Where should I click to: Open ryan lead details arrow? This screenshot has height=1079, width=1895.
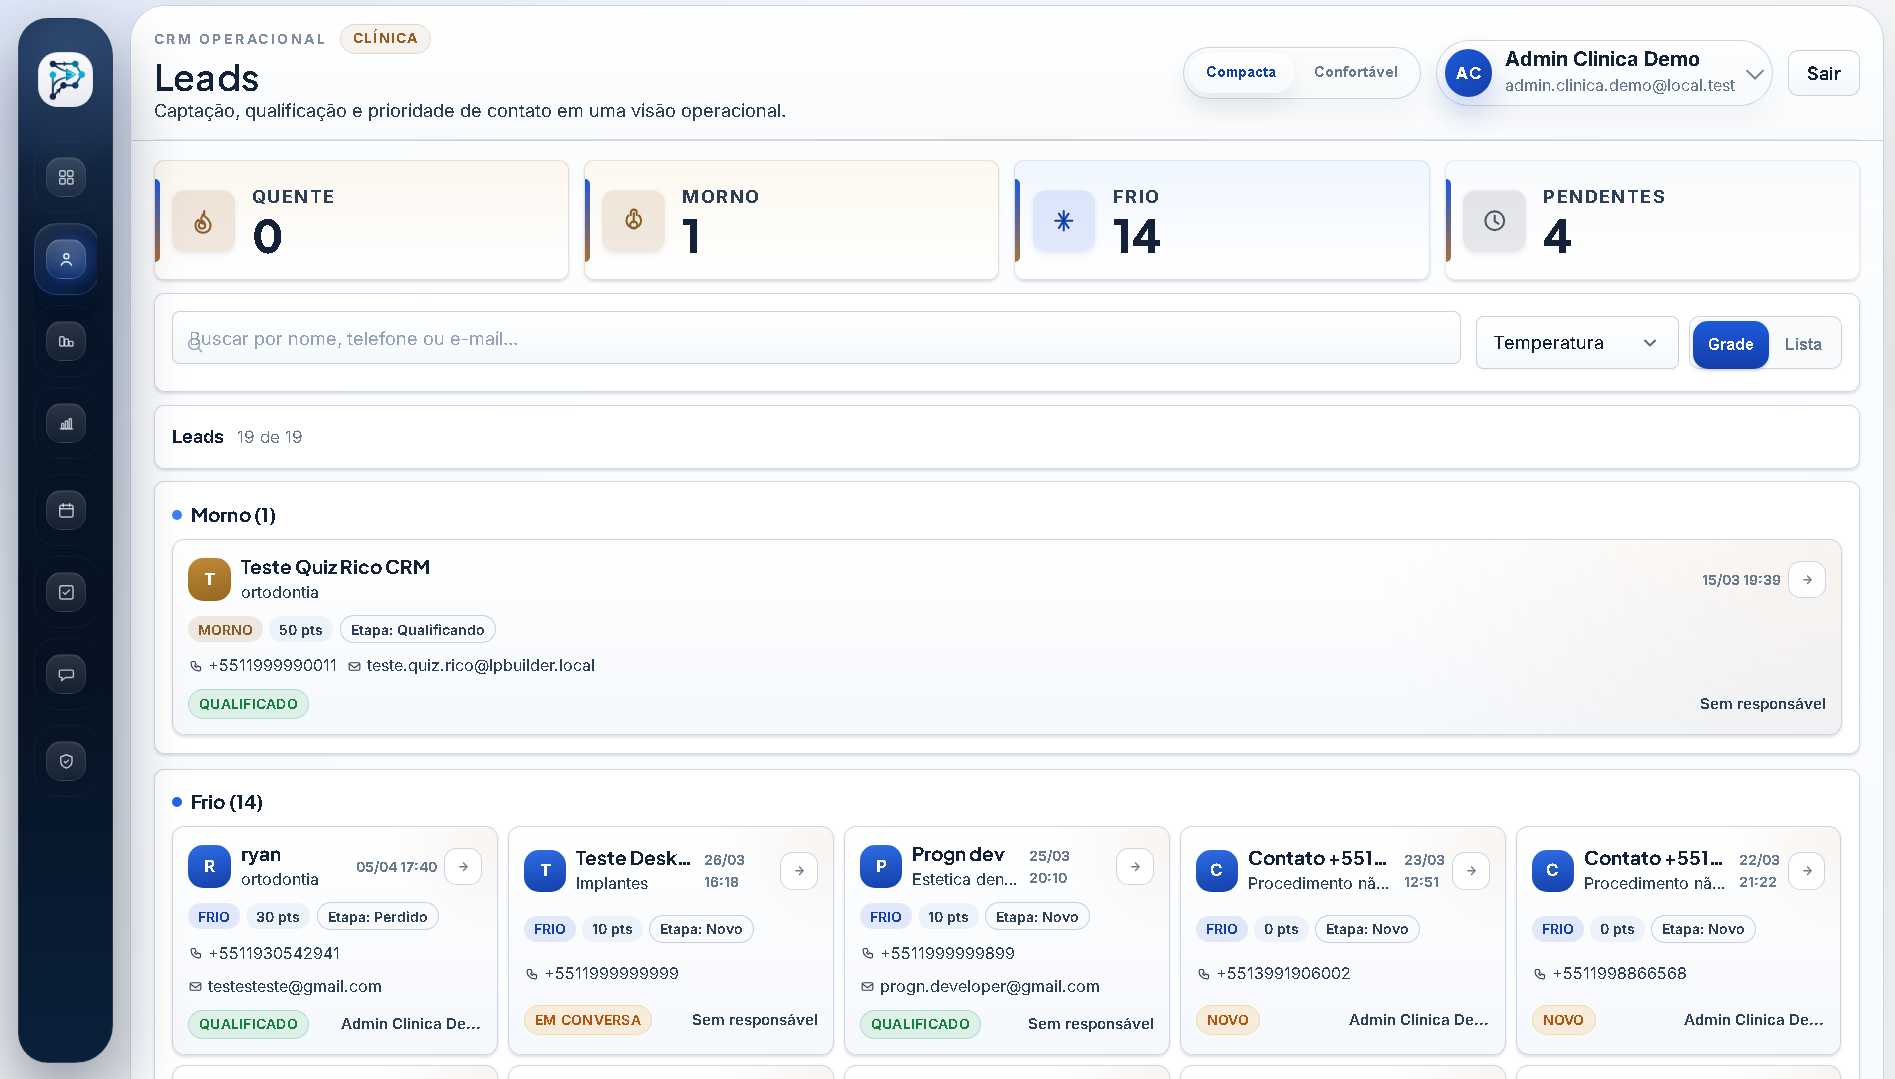463,867
